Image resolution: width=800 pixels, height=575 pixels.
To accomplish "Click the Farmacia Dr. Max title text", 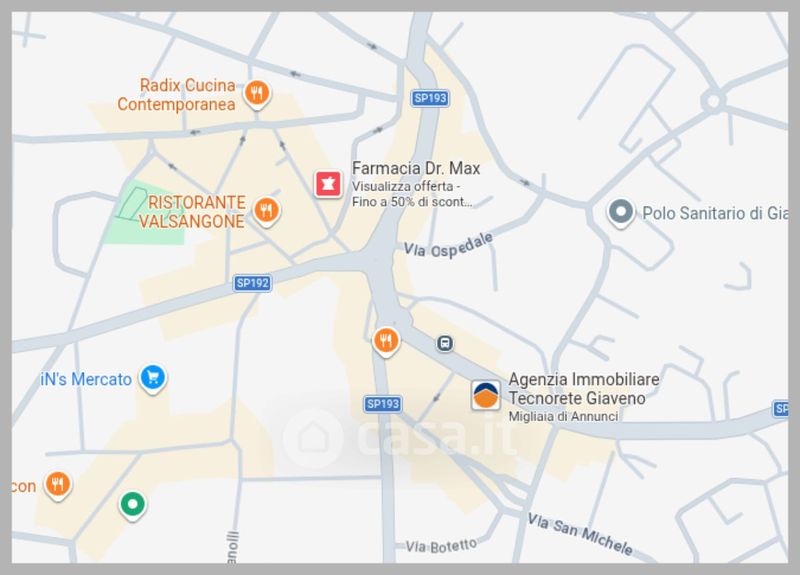I will [x=416, y=168].
